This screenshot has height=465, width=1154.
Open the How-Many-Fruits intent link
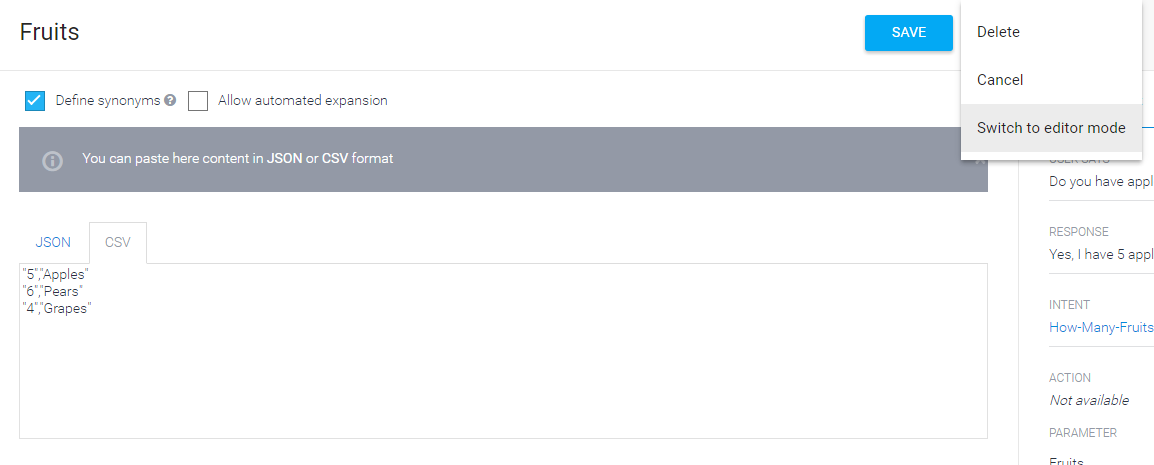(1101, 327)
